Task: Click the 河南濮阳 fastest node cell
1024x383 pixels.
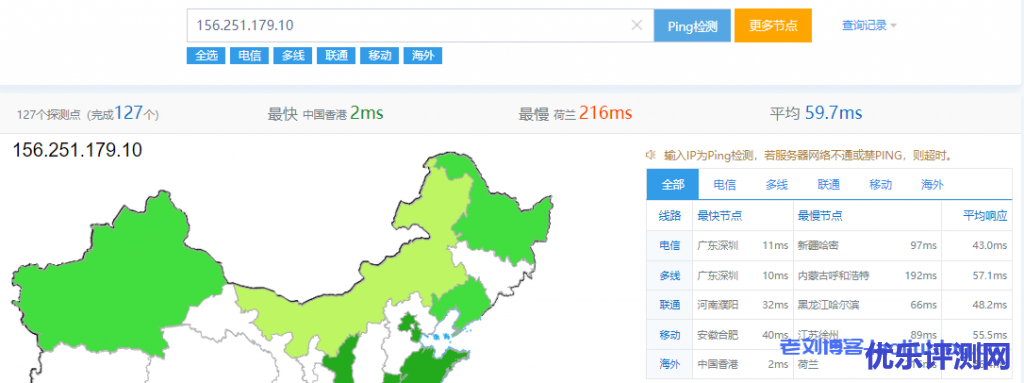Action: click(718, 305)
